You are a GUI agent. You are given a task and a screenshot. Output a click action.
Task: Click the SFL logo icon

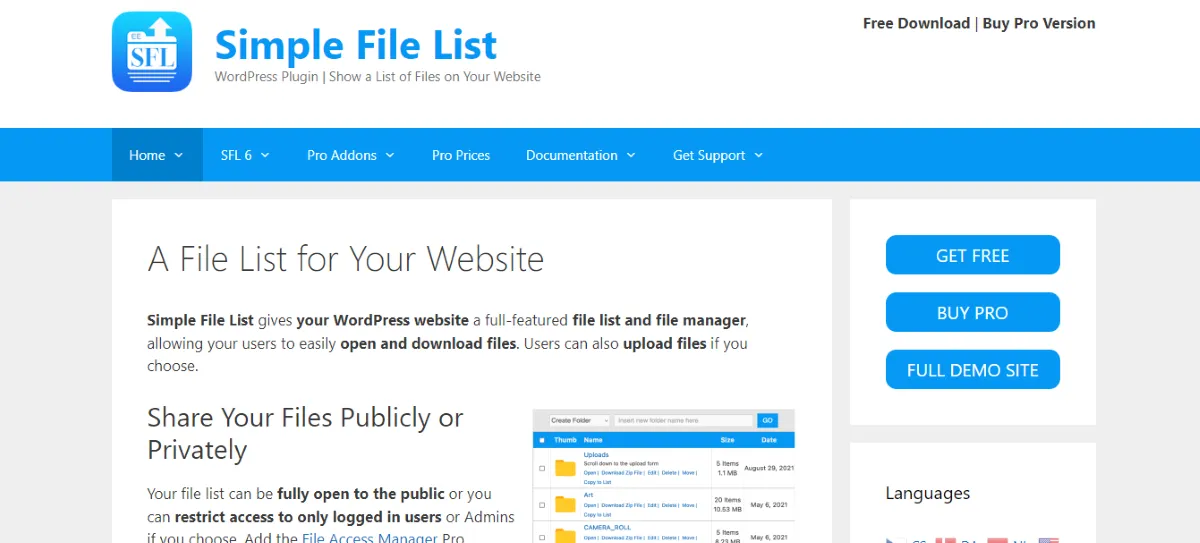coord(152,52)
